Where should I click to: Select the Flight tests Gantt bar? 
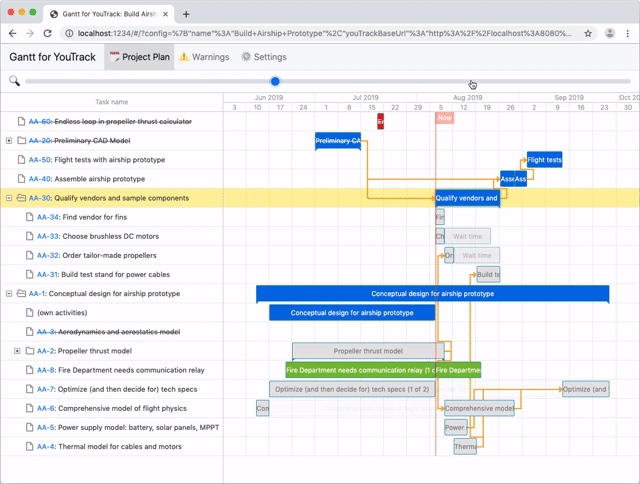click(x=544, y=160)
